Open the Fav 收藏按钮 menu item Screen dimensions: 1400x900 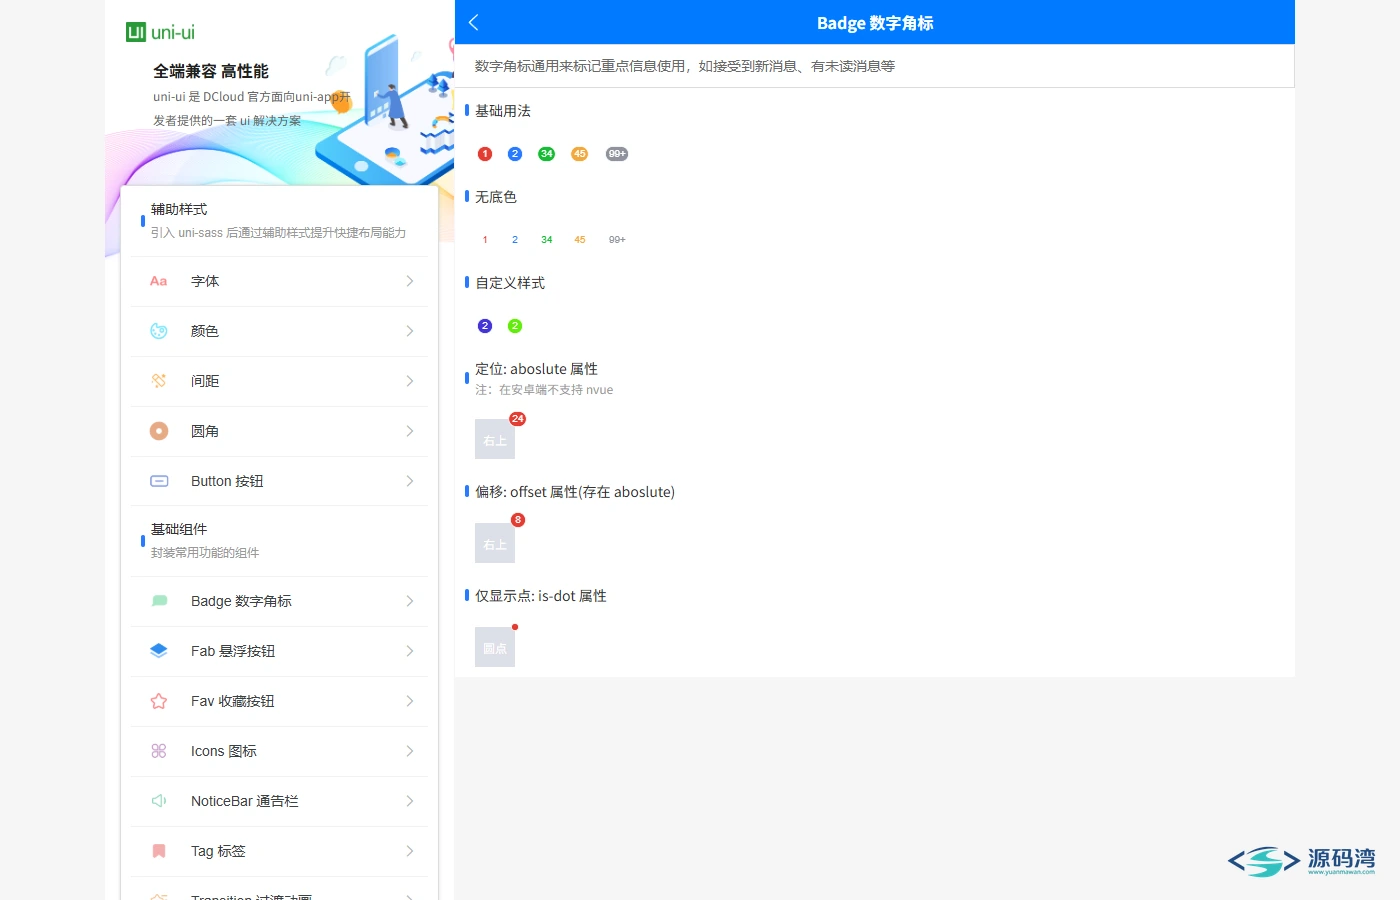pyautogui.click(x=279, y=701)
